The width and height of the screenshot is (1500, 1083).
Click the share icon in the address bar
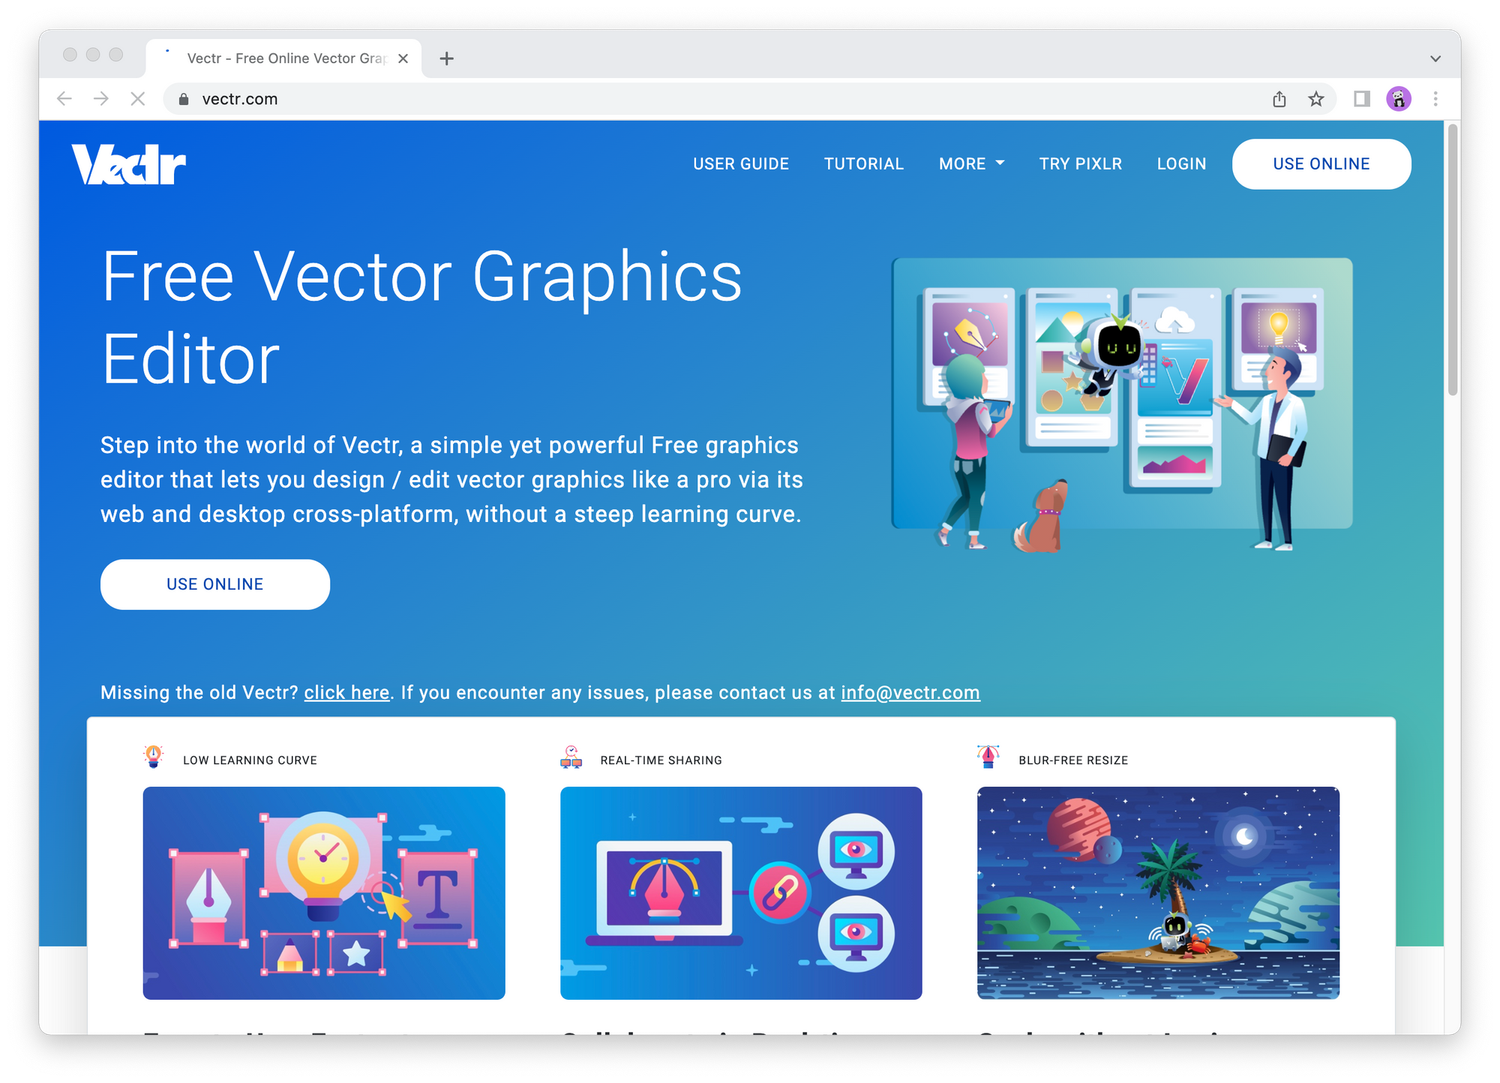click(1279, 99)
